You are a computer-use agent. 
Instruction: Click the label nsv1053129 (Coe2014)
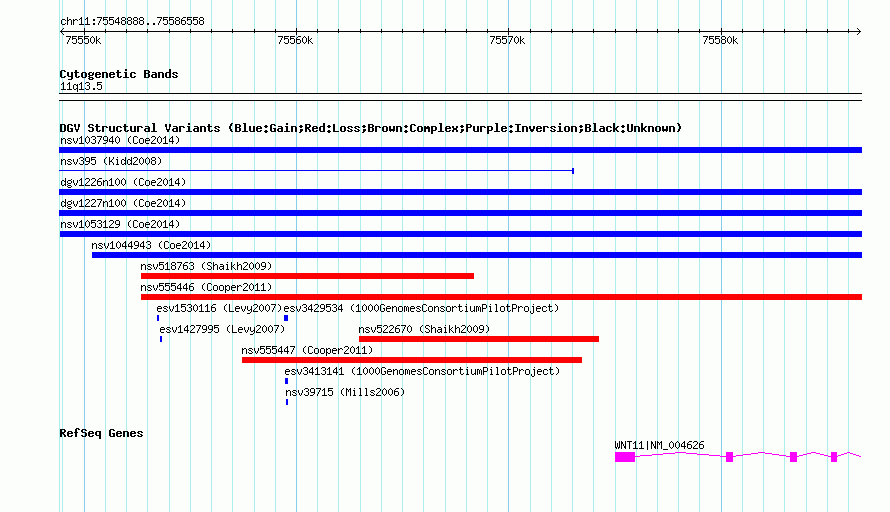tap(120, 224)
